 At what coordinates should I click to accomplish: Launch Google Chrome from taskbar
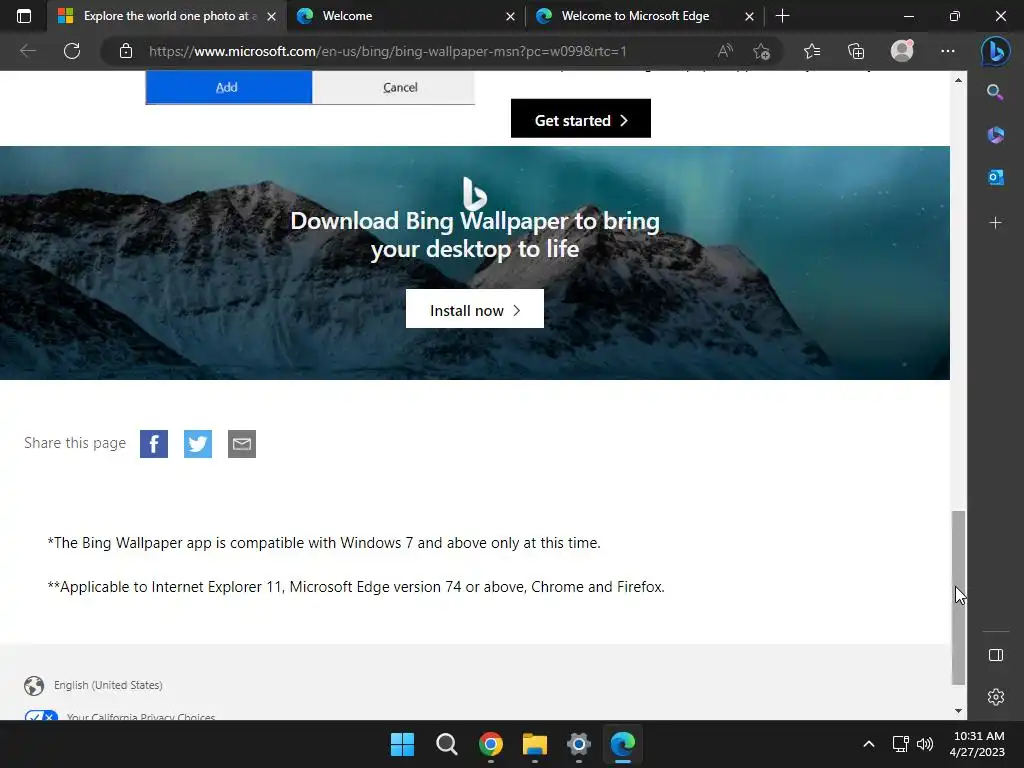point(490,744)
